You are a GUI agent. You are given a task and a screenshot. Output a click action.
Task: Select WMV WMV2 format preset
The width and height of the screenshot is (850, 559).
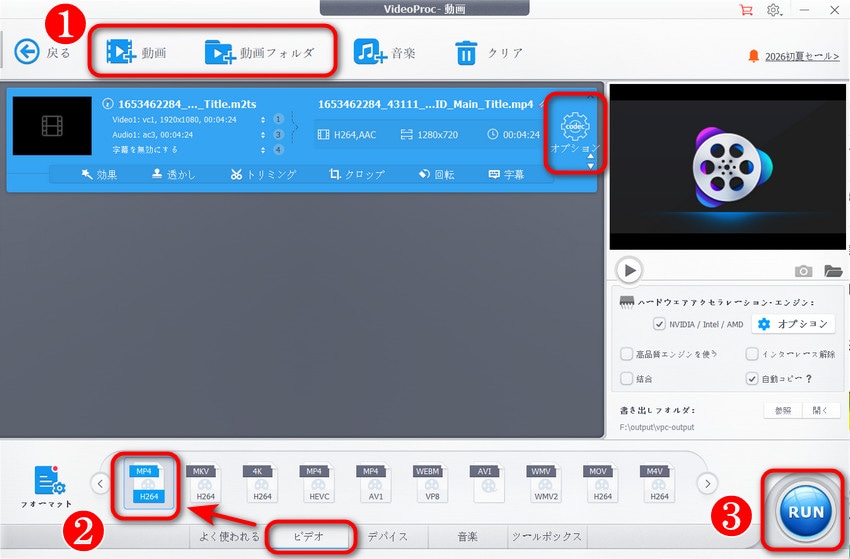pyautogui.click(x=545, y=483)
